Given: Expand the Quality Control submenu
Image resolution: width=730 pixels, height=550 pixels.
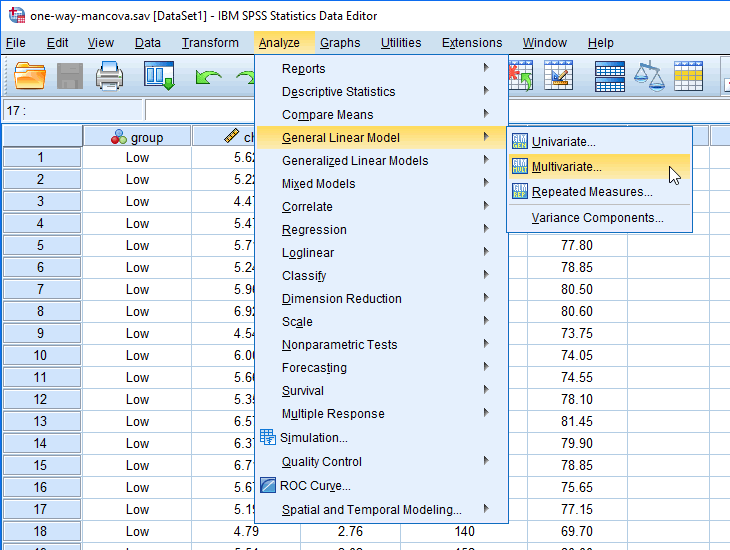Looking at the screenshot, I should point(381,462).
